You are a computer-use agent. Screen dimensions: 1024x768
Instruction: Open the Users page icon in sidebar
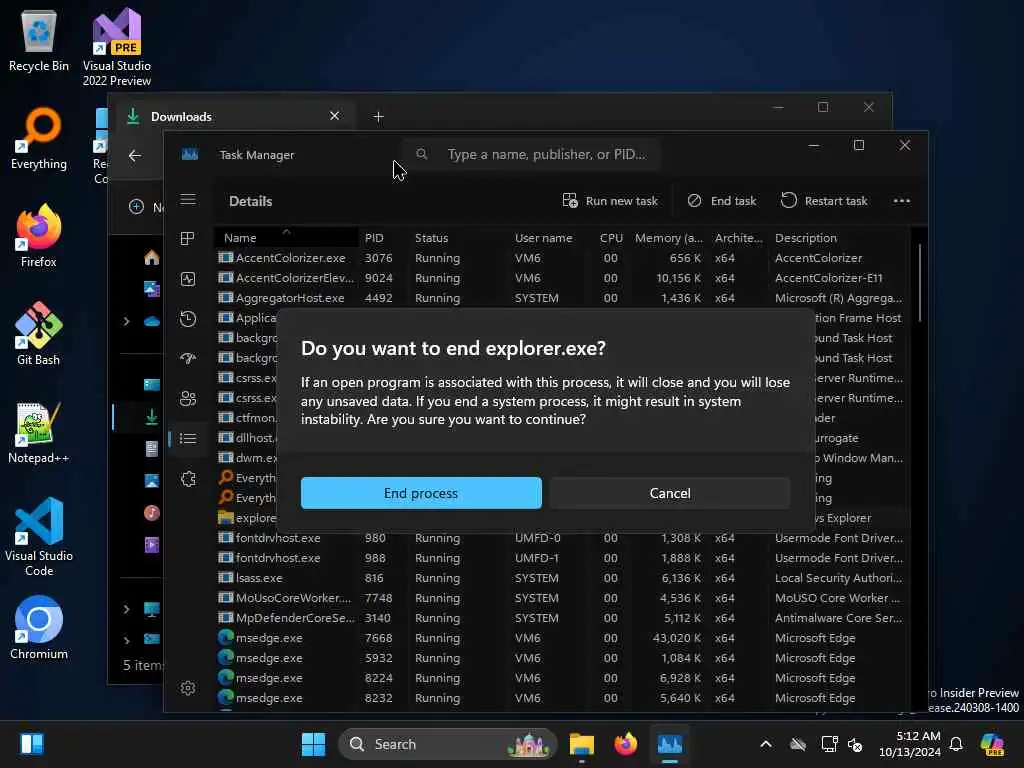(x=188, y=398)
